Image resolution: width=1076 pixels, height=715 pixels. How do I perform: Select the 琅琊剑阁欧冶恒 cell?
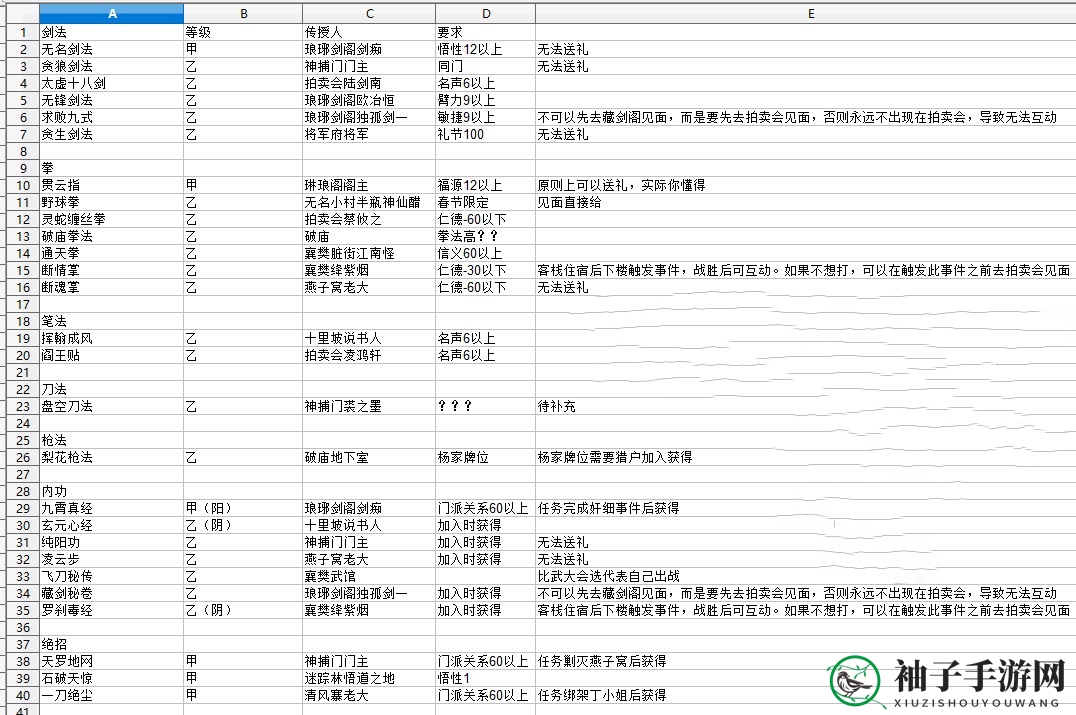pyautogui.click(x=369, y=100)
